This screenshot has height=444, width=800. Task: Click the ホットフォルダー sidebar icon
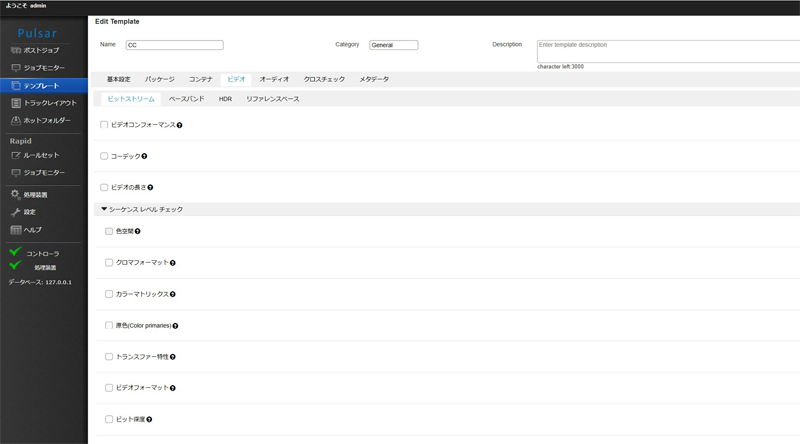(x=16, y=120)
